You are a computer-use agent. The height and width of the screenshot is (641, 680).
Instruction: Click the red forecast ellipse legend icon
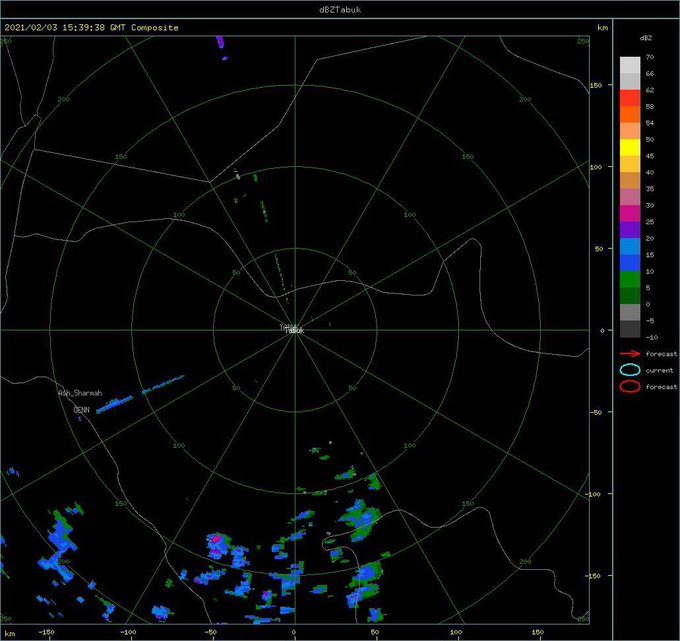click(x=630, y=386)
